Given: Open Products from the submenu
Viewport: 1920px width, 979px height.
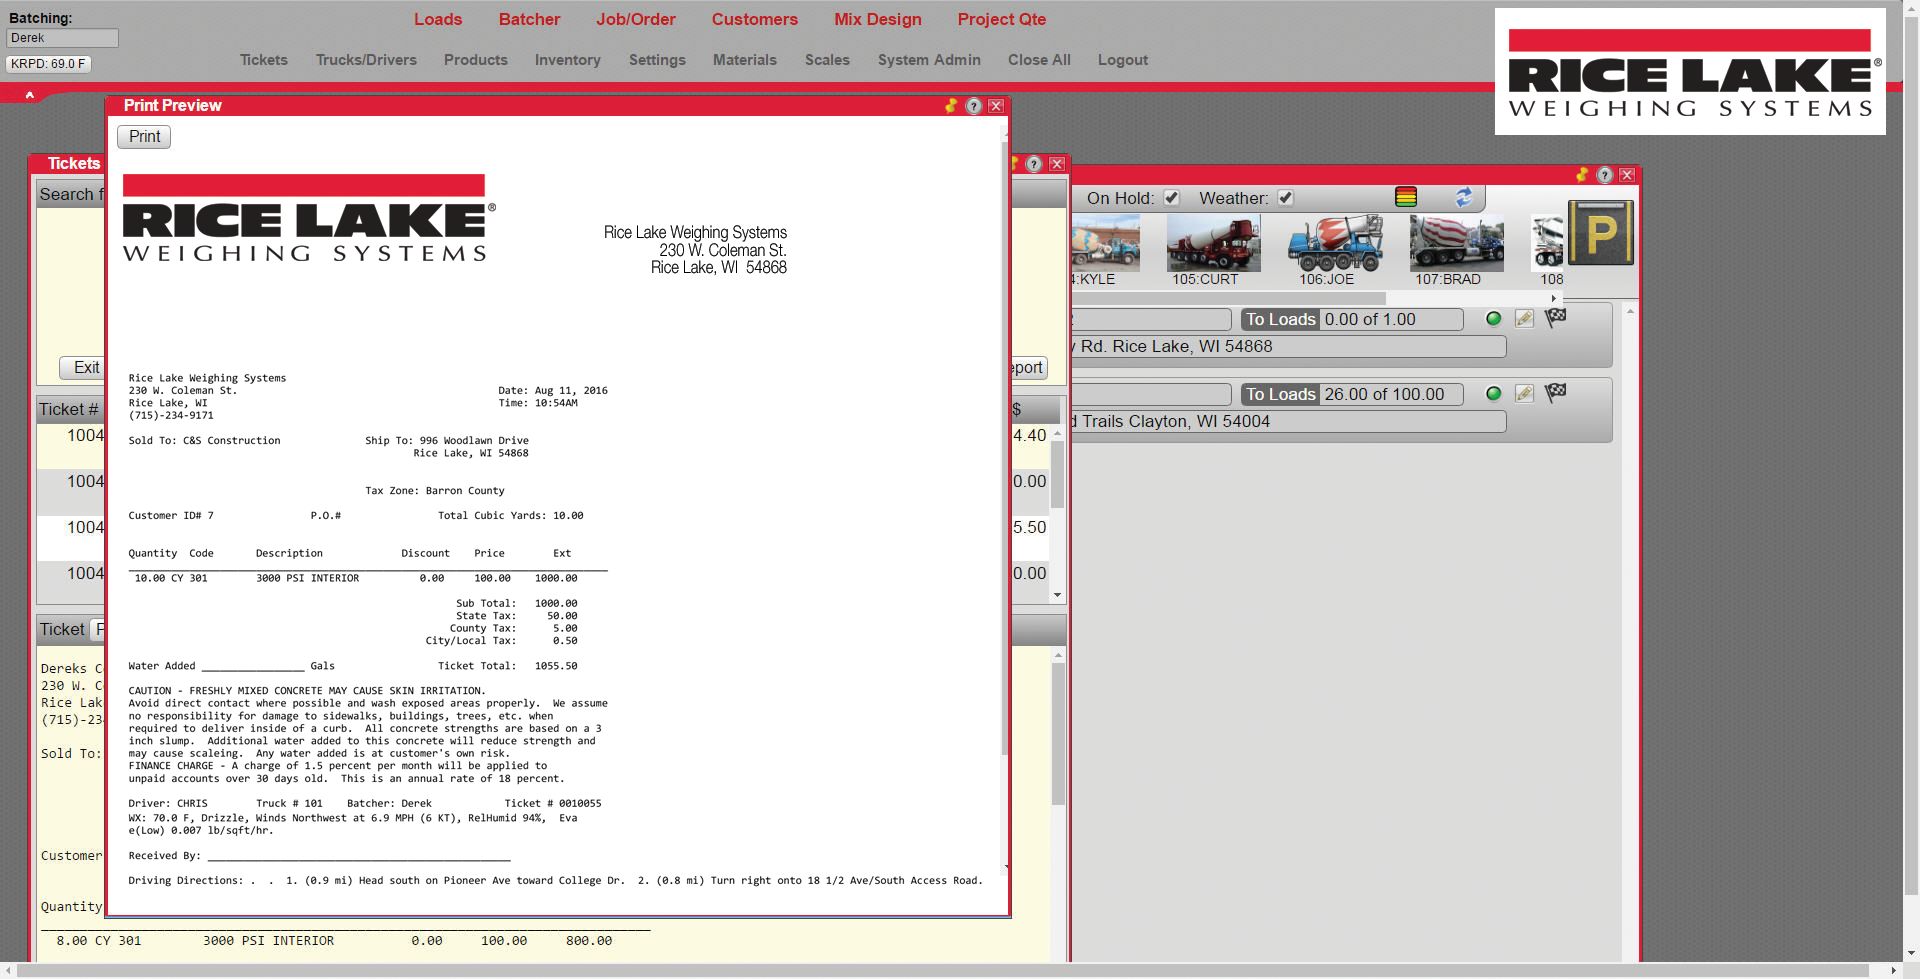Looking at the screenshot, I should pos(476,60).
